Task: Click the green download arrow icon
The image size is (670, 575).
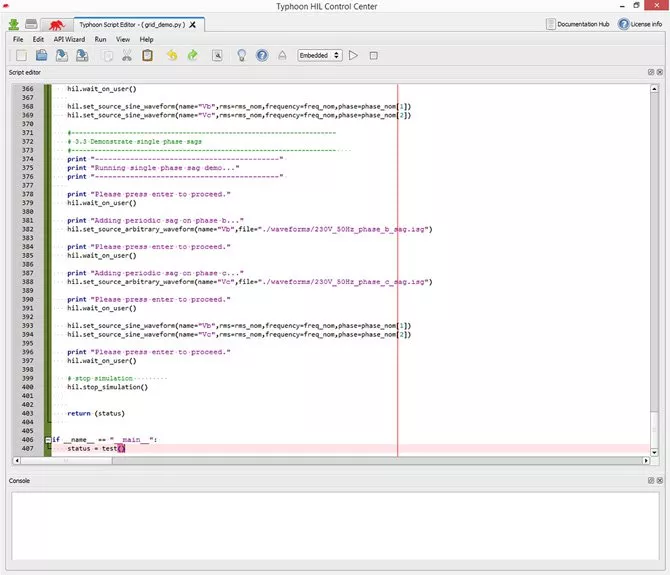Action: [14, 24]
